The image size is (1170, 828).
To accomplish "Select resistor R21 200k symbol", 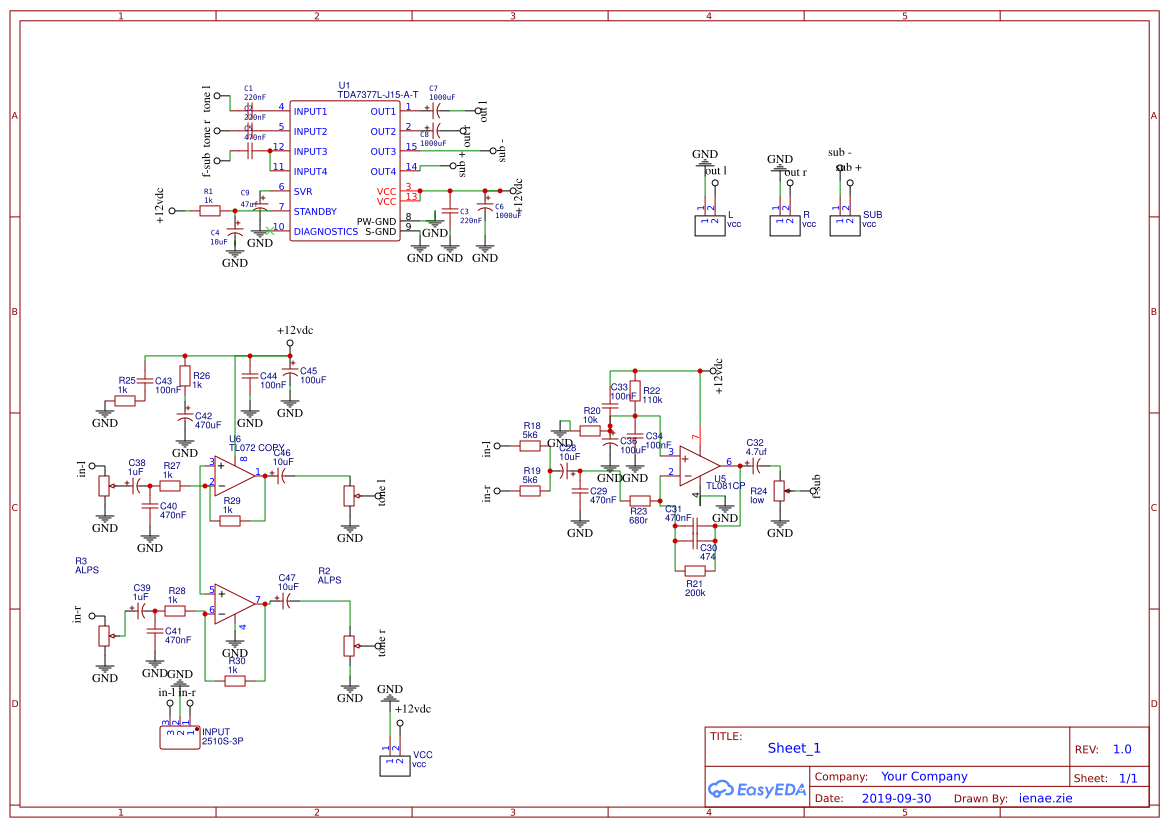I will 695,571.
